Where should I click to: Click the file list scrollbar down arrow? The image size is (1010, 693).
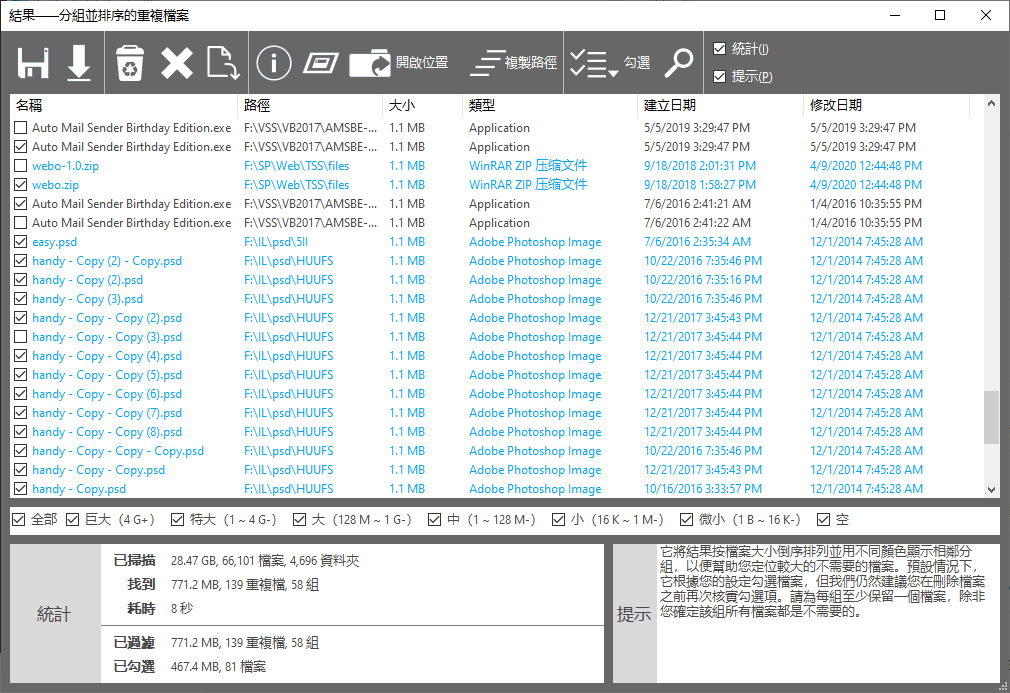[991, 489]
